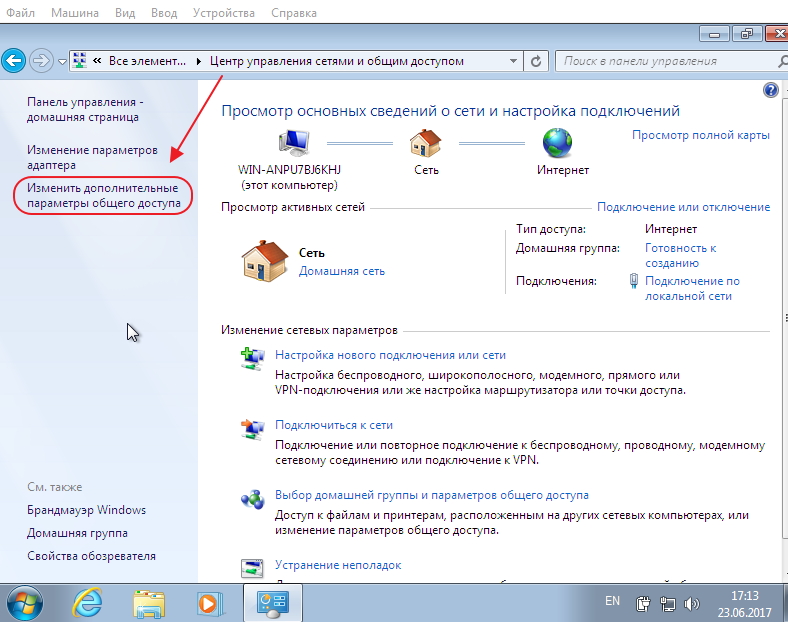This screenshot has height=622, width=788.
Task: Open File Explorer from taskbar
Action: (149, 603)
